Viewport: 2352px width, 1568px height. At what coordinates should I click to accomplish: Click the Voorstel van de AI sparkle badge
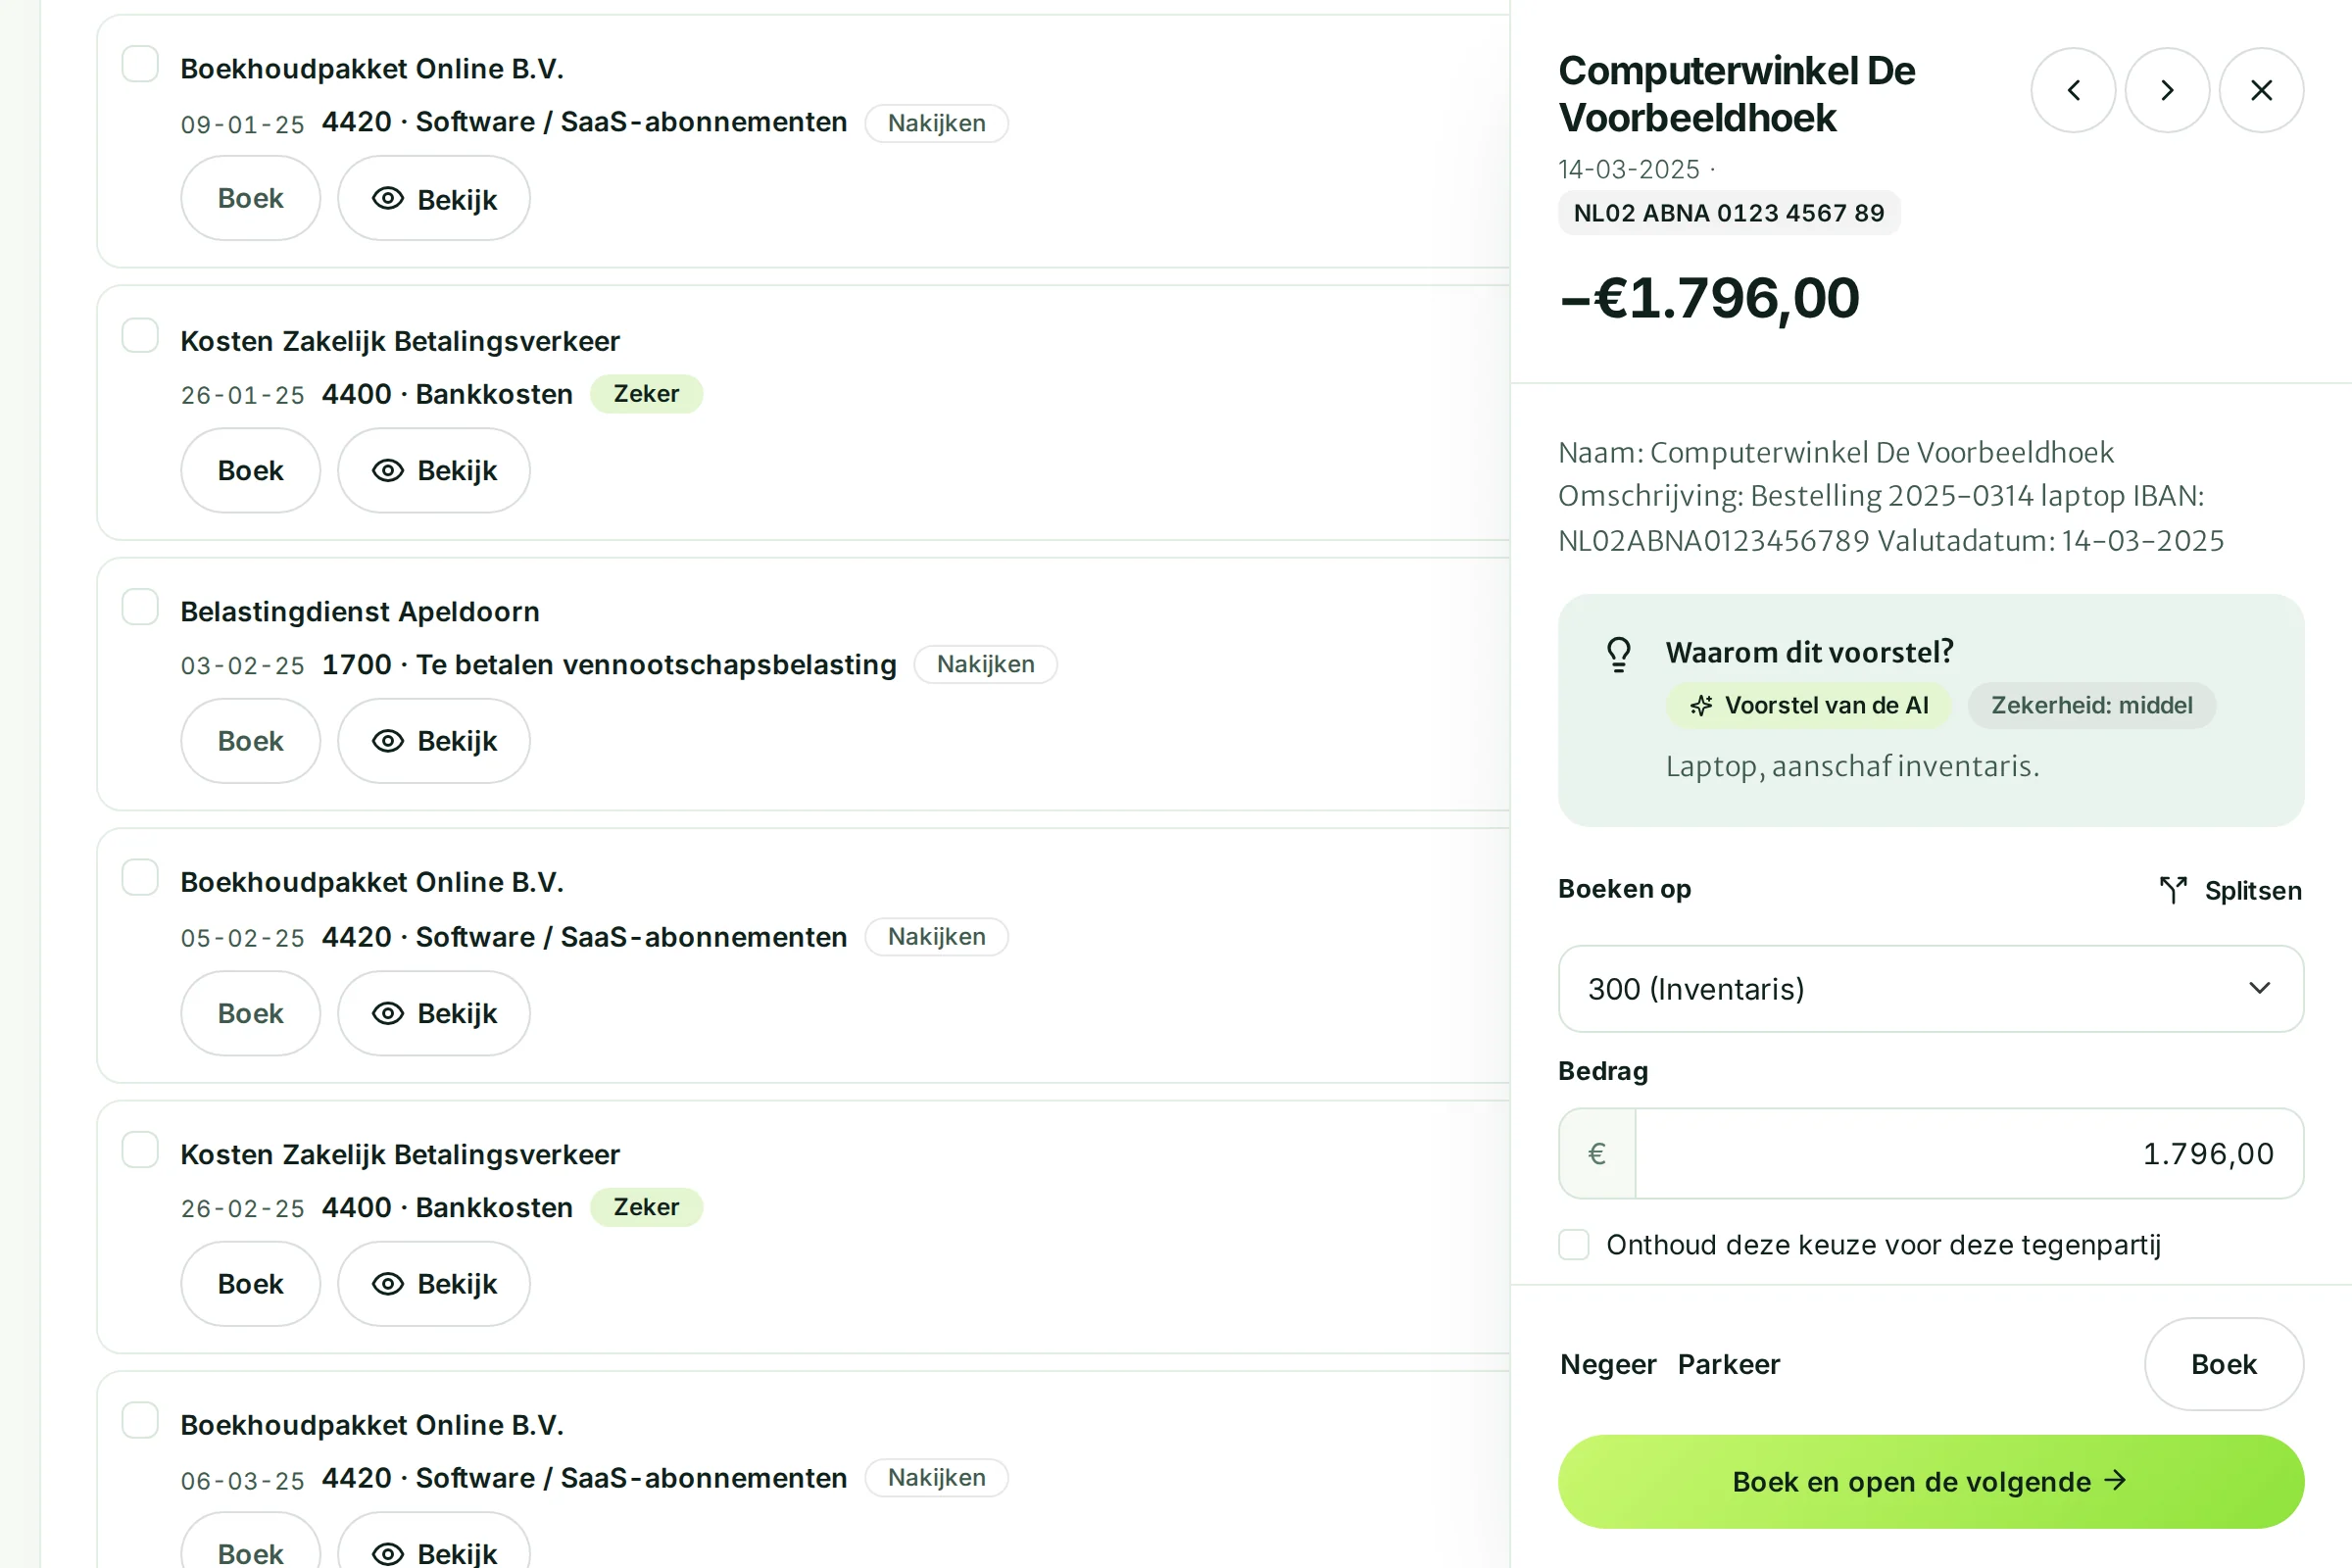[1809, 706]
